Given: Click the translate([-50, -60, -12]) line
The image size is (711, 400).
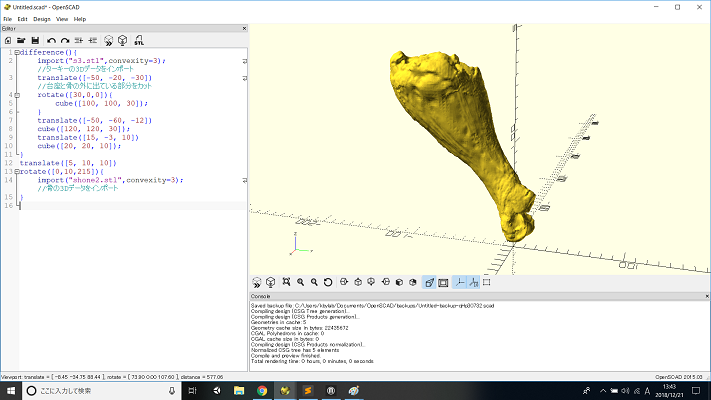Looking at the screenshot, I should pos(94,121).
